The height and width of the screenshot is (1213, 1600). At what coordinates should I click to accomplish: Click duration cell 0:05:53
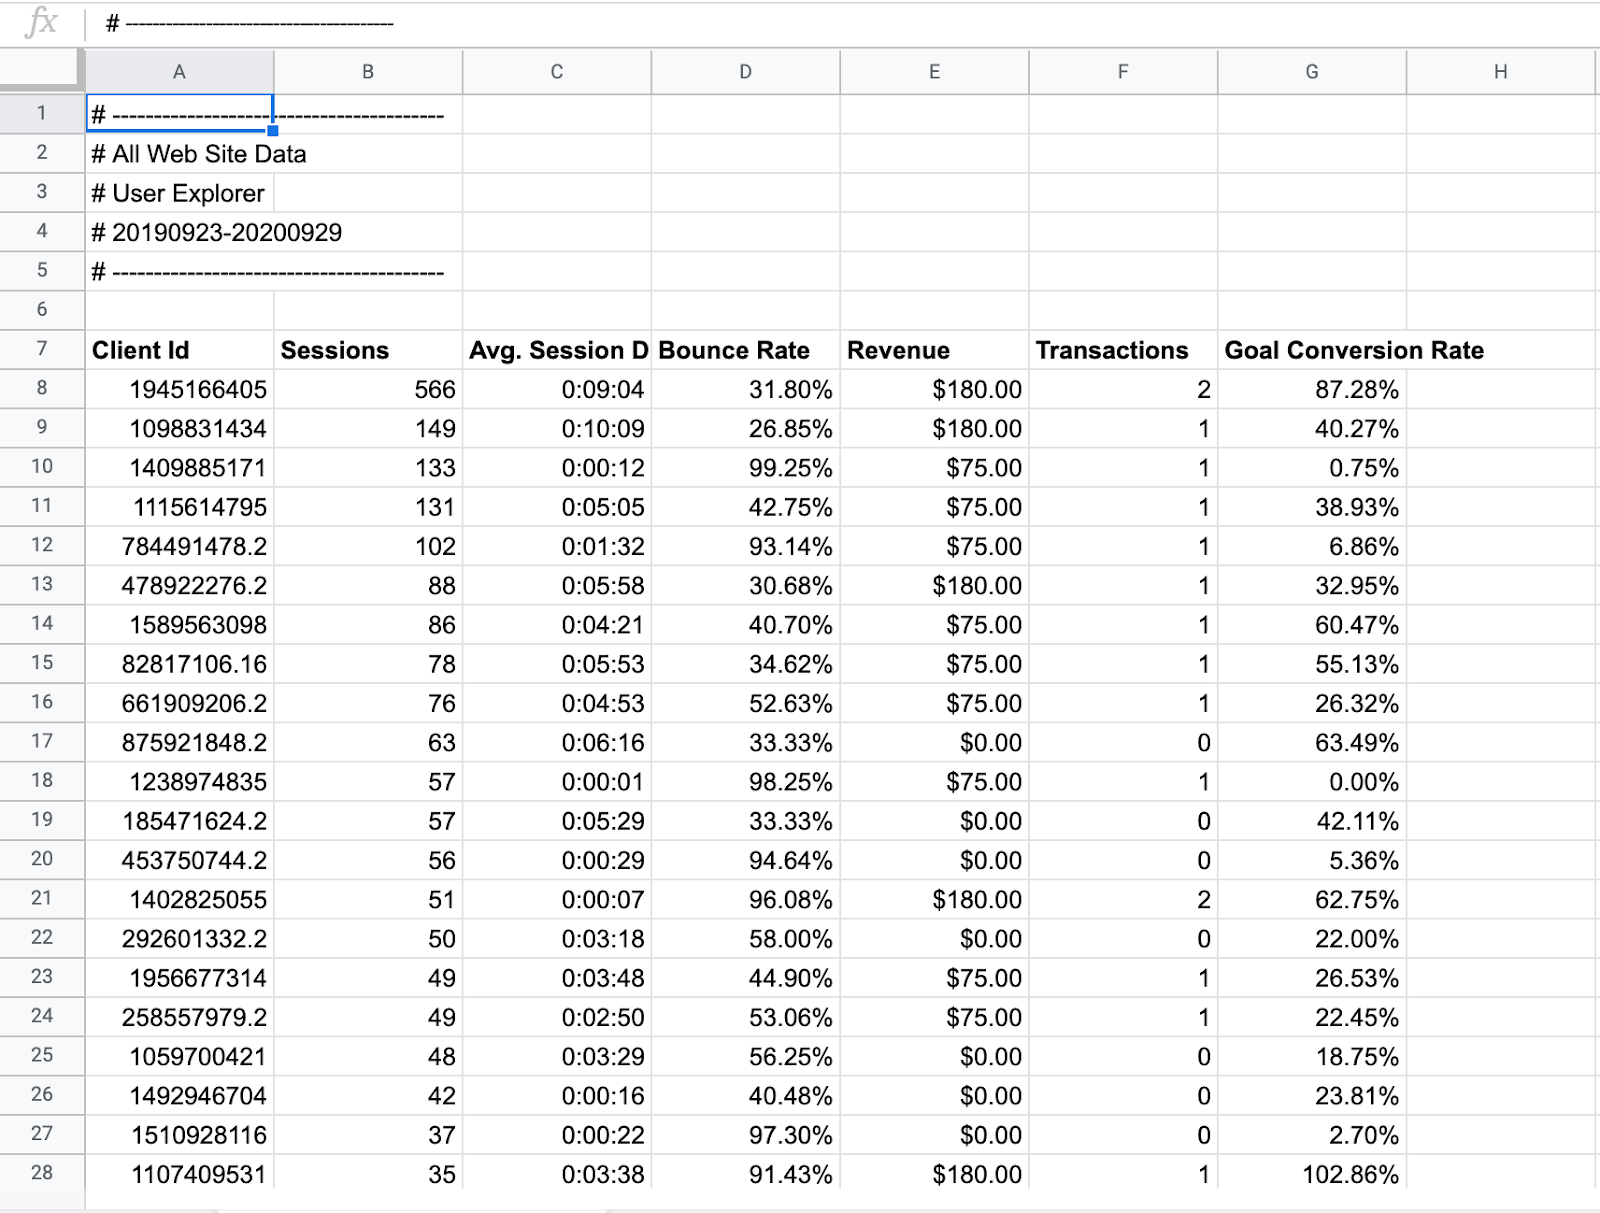(x=557, y=664)
